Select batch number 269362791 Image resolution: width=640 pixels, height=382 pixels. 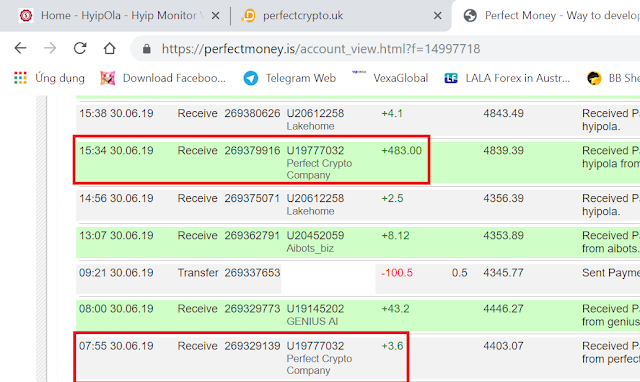[252, 235]
